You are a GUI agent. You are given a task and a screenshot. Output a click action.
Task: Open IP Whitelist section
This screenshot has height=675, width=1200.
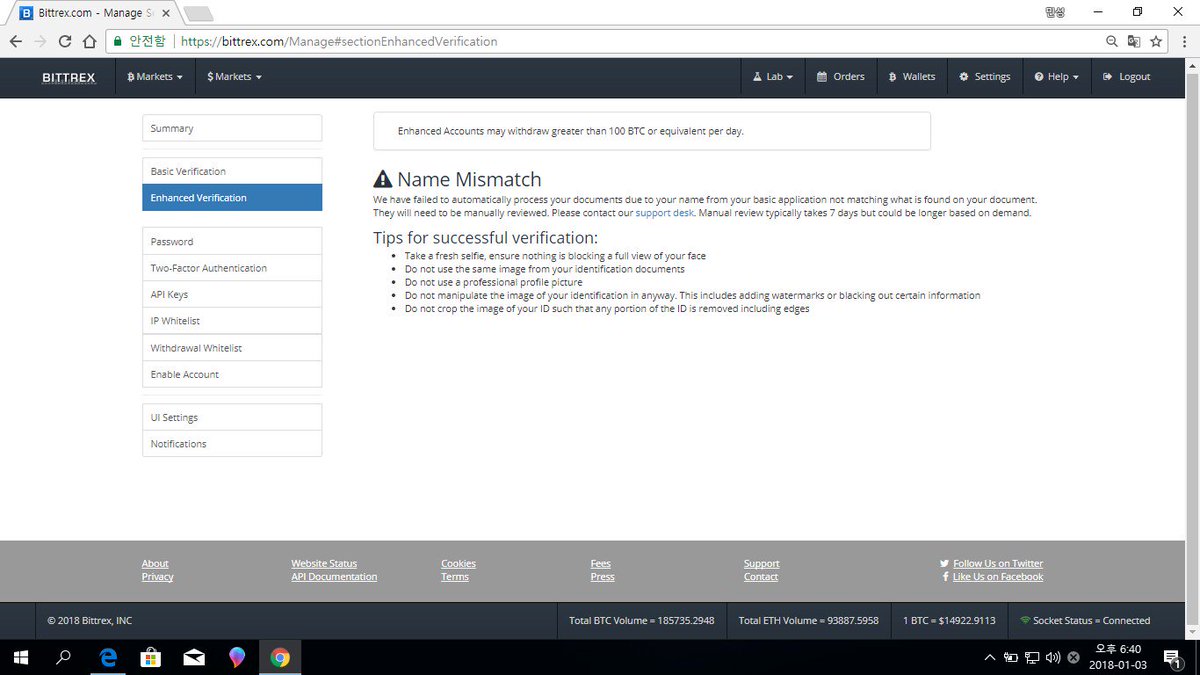point(232,321)
